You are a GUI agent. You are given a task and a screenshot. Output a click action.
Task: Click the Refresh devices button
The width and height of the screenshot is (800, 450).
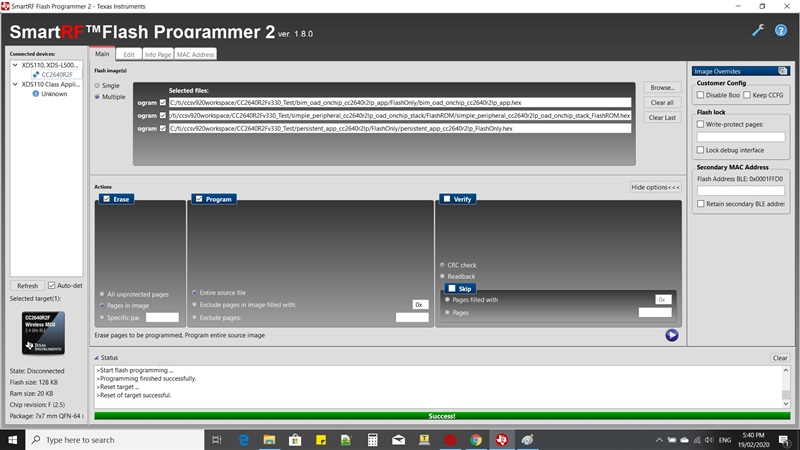(x=28, y=286)
